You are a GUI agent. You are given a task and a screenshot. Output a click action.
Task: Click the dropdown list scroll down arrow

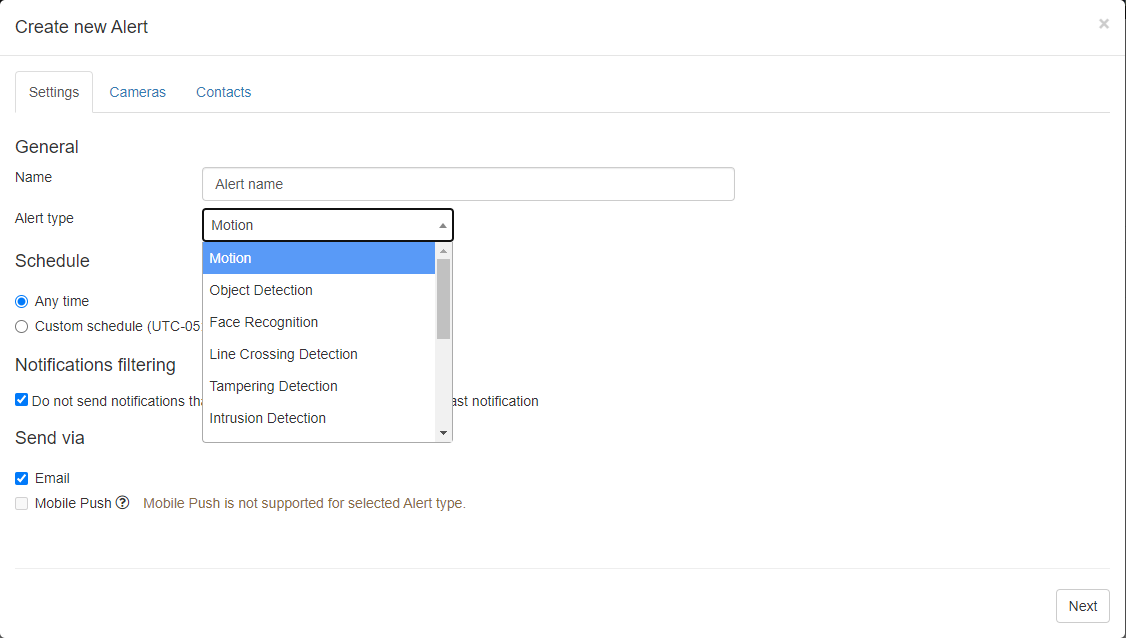[x=443, y=433]
